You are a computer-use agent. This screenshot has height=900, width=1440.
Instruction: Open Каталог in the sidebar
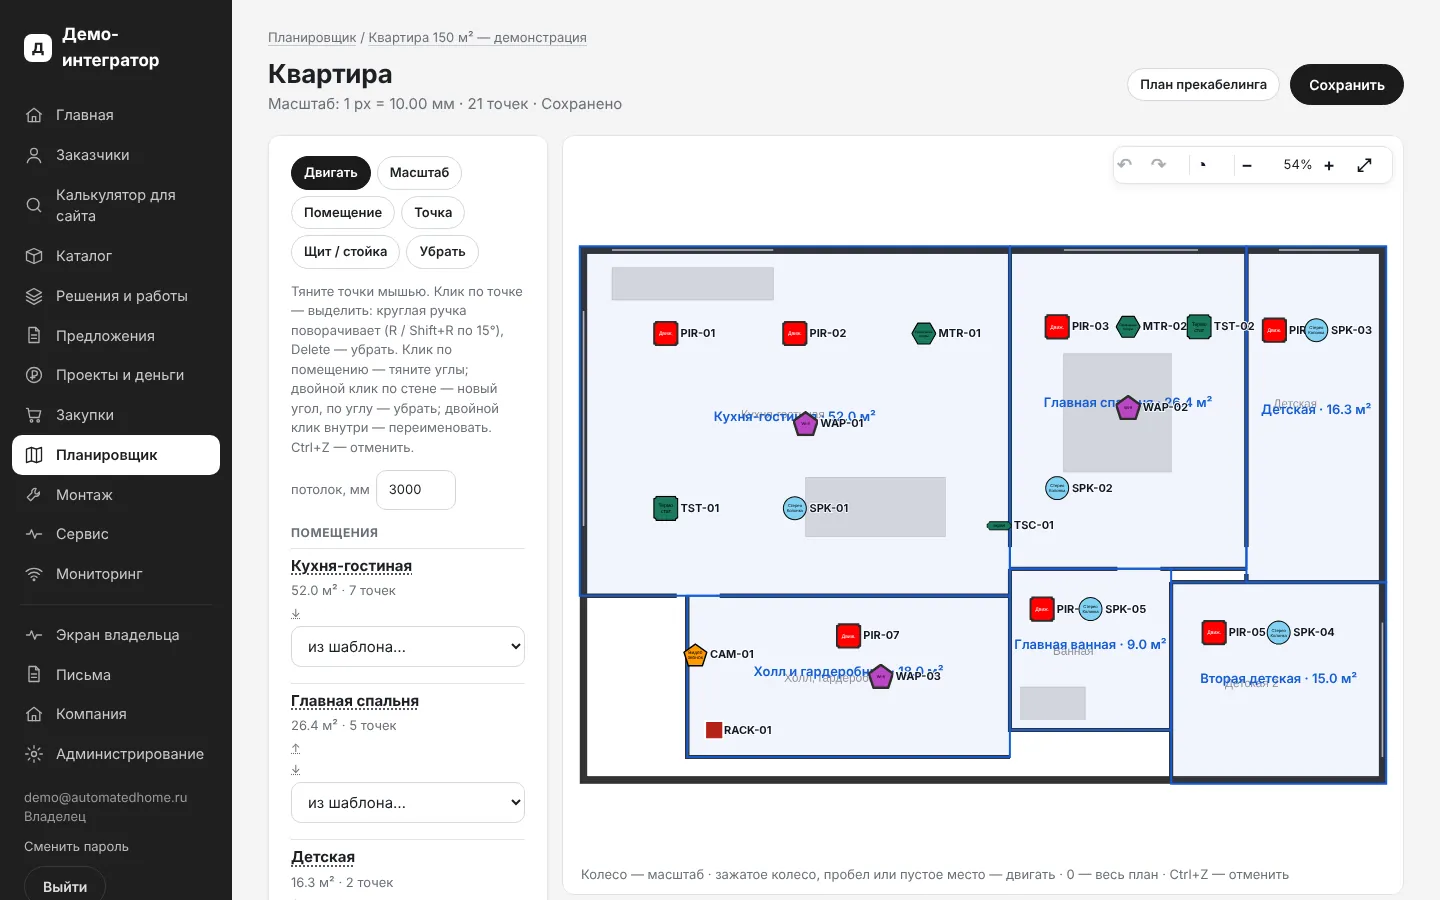pos(116,256)
